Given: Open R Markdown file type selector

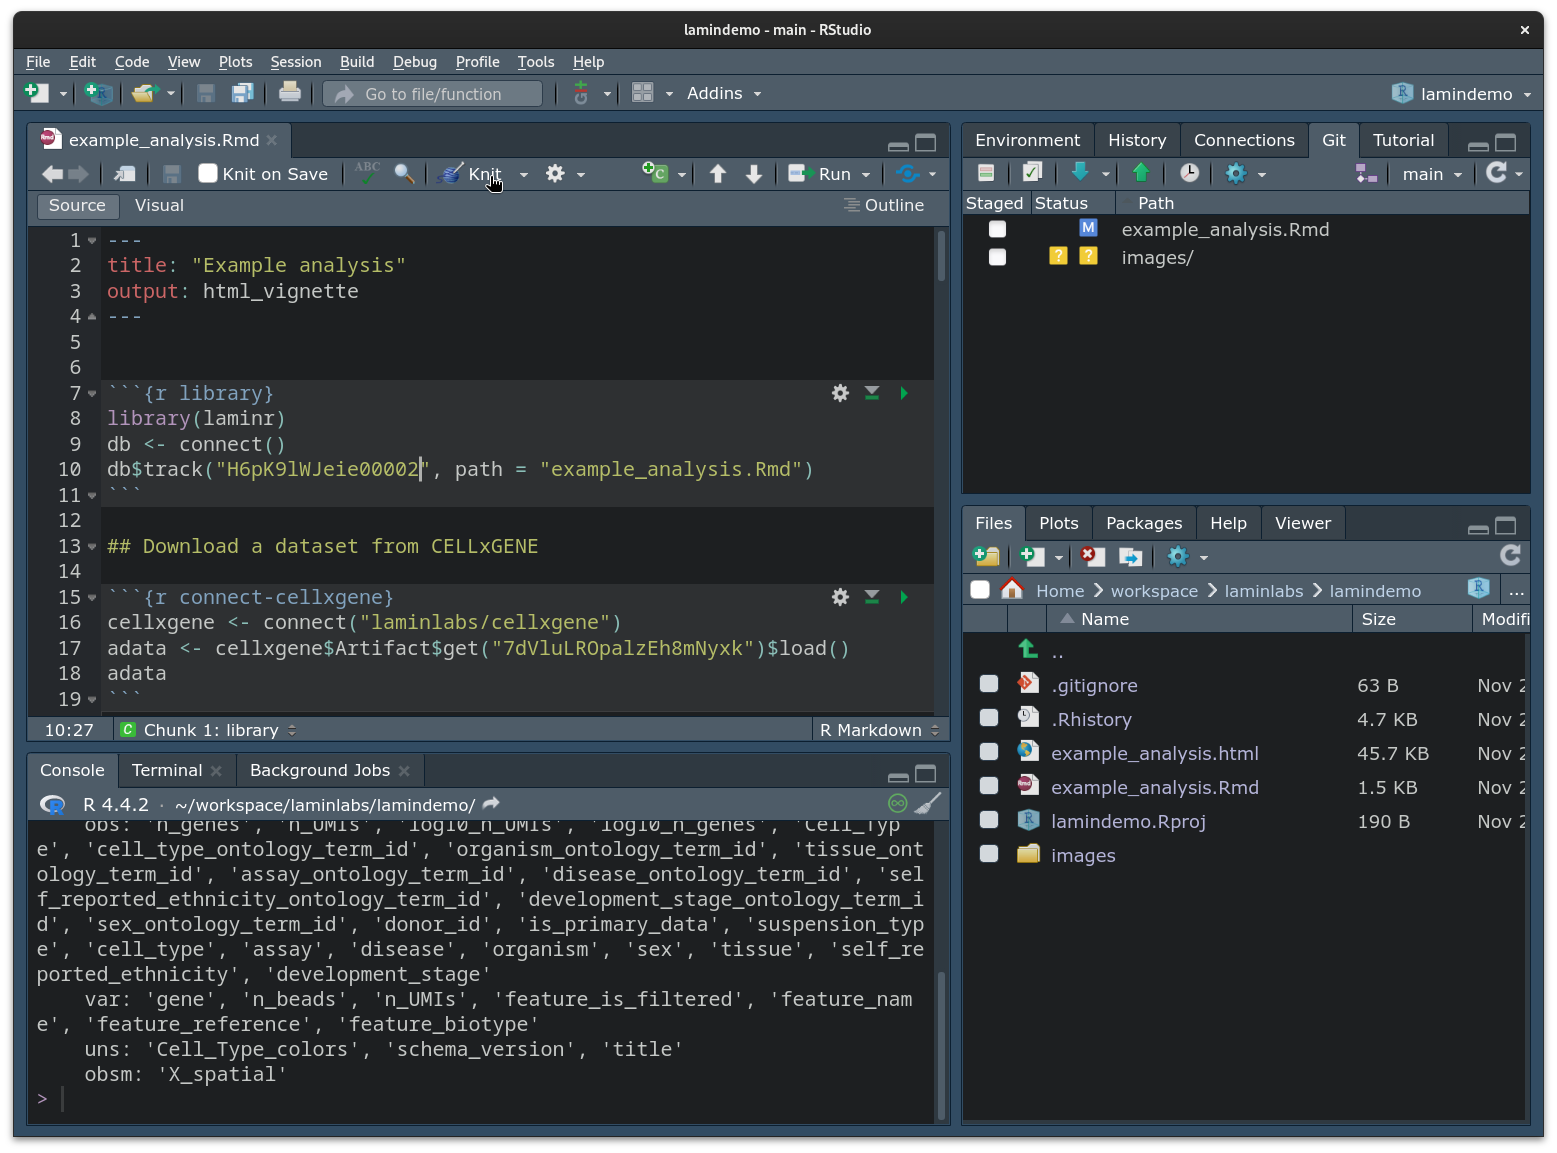Looking at the screenshot, I should click(x=879, y=730).
